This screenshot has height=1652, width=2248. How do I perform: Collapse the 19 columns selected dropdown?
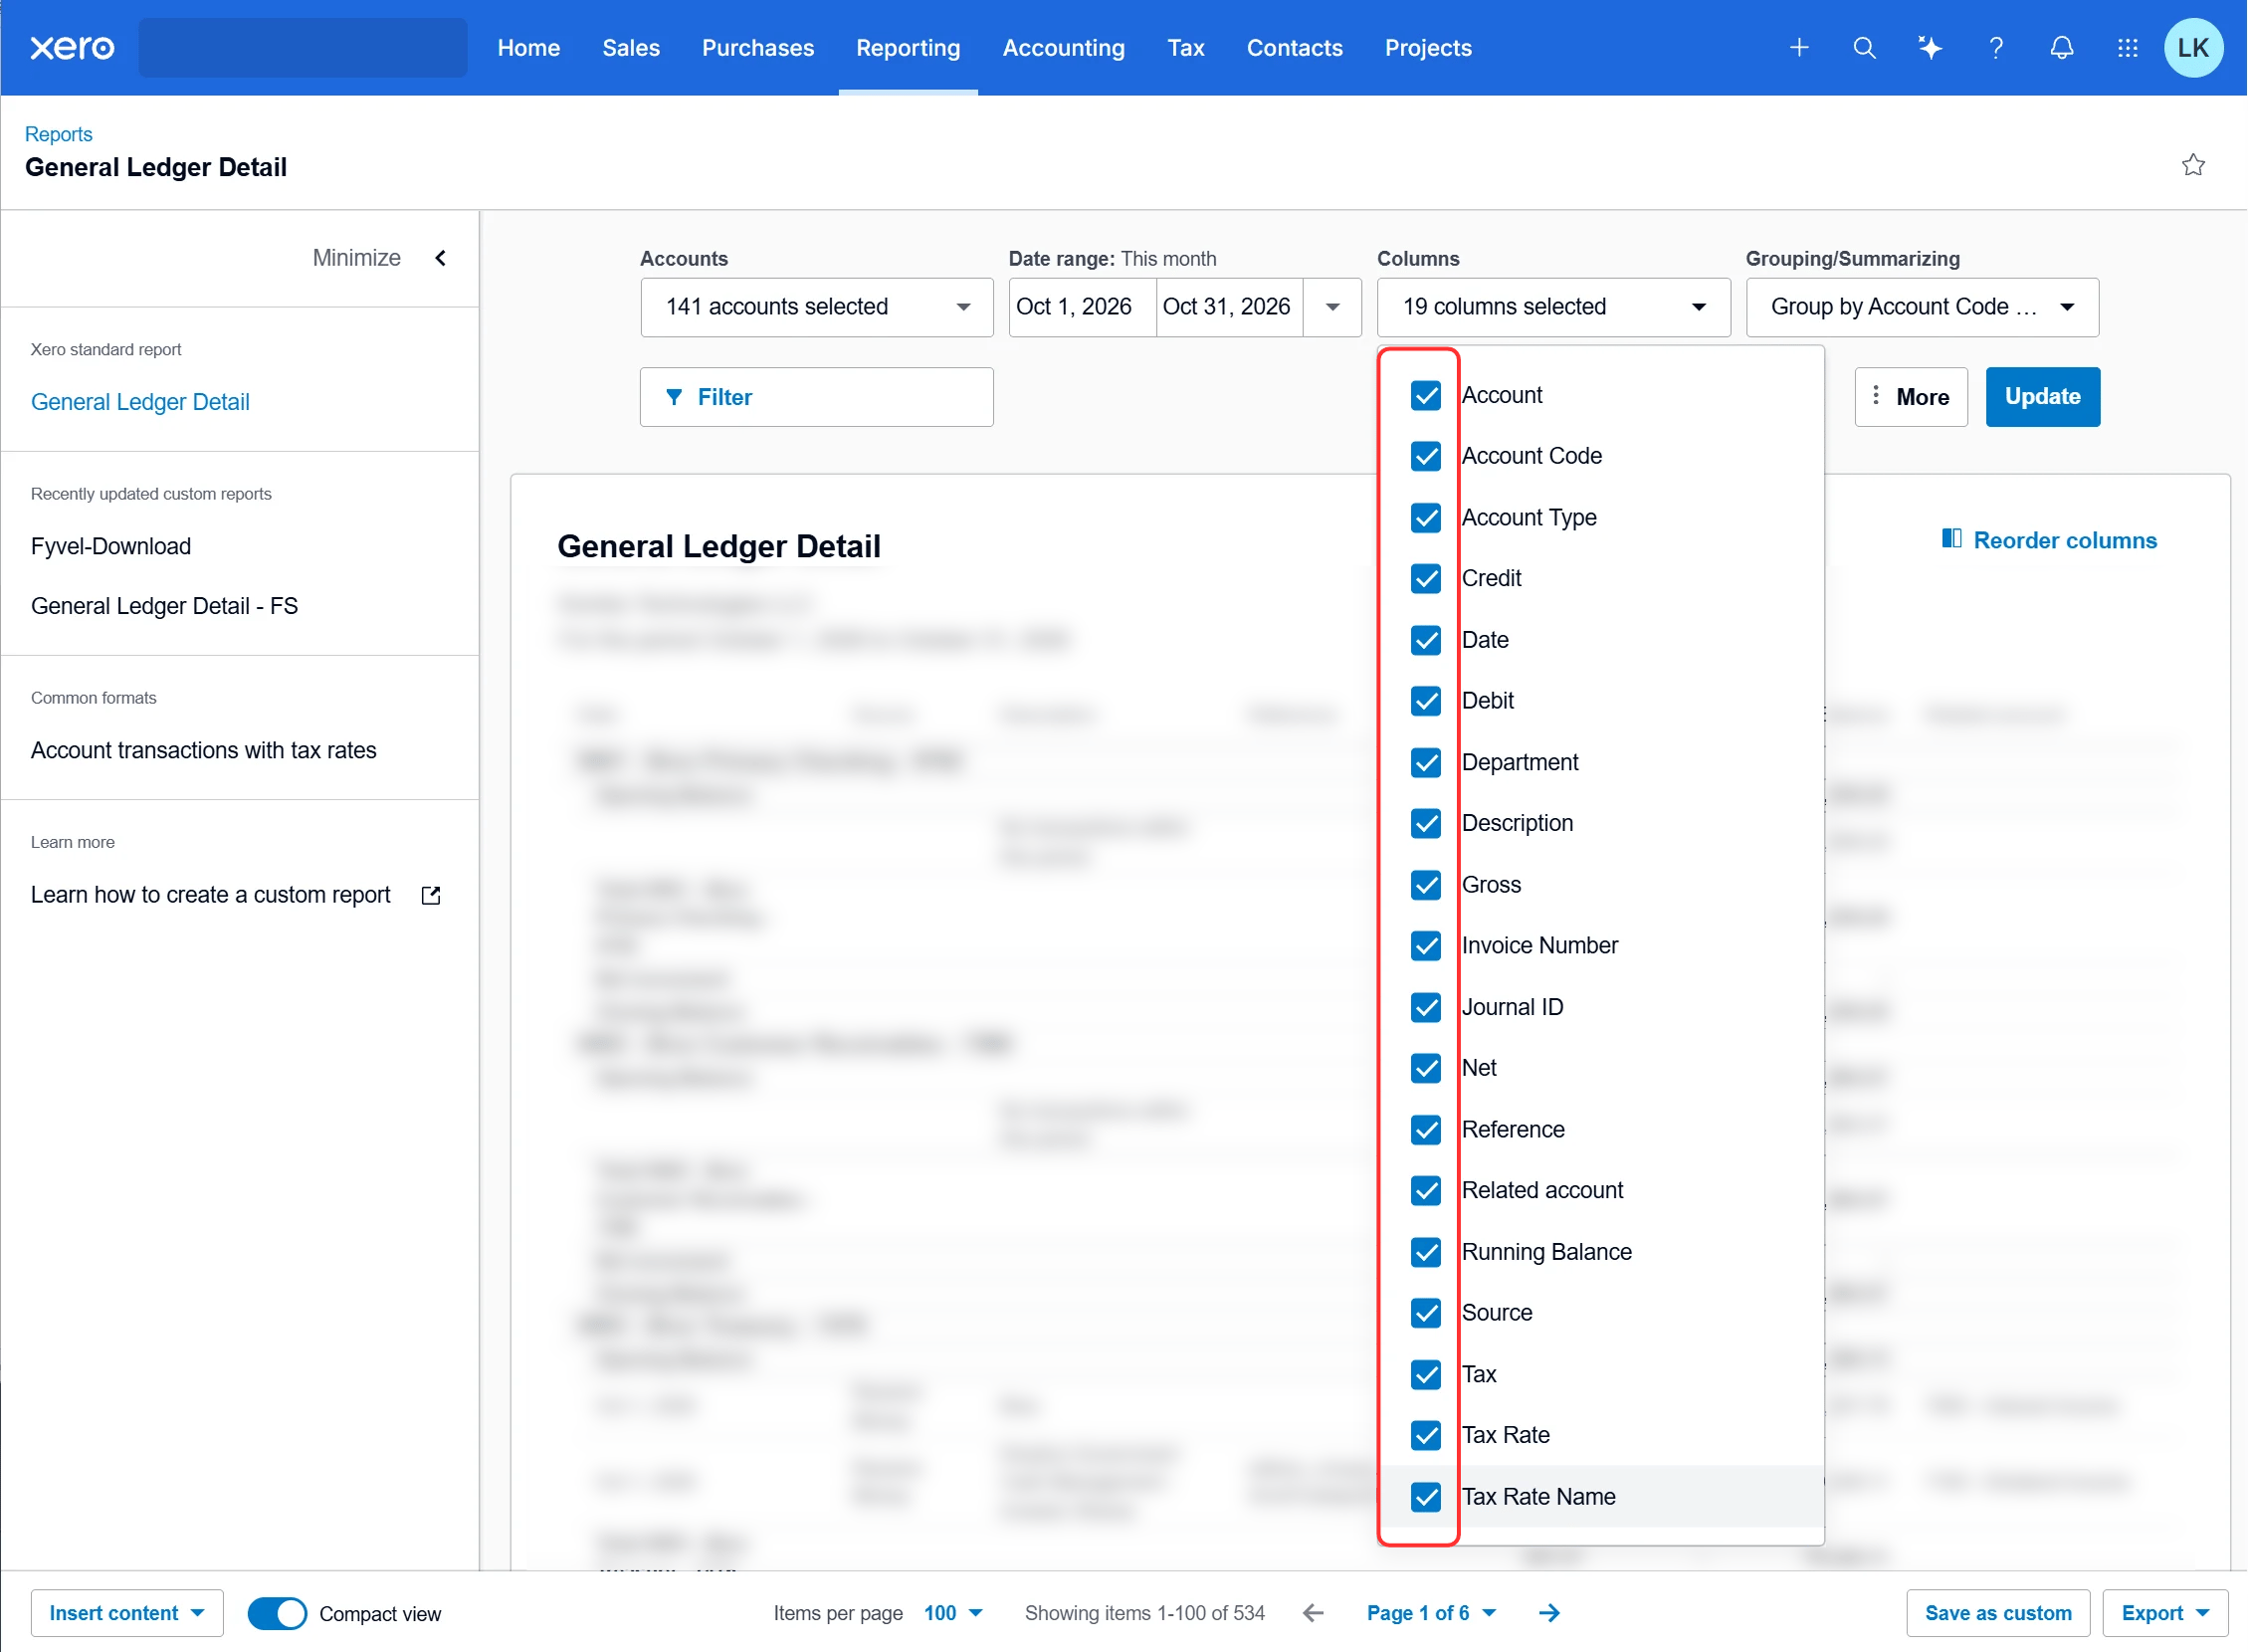click(x=1553, y=307)
